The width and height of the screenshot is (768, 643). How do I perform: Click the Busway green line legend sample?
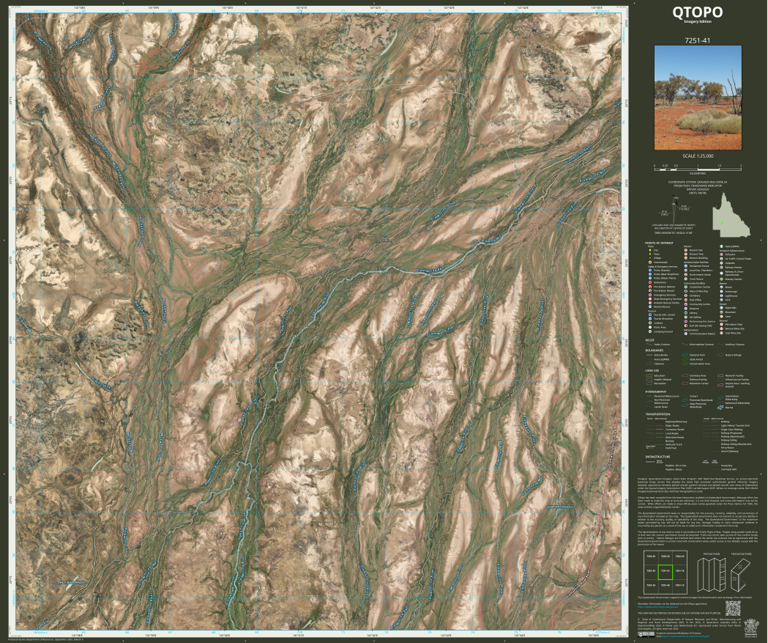coord(659,441)
